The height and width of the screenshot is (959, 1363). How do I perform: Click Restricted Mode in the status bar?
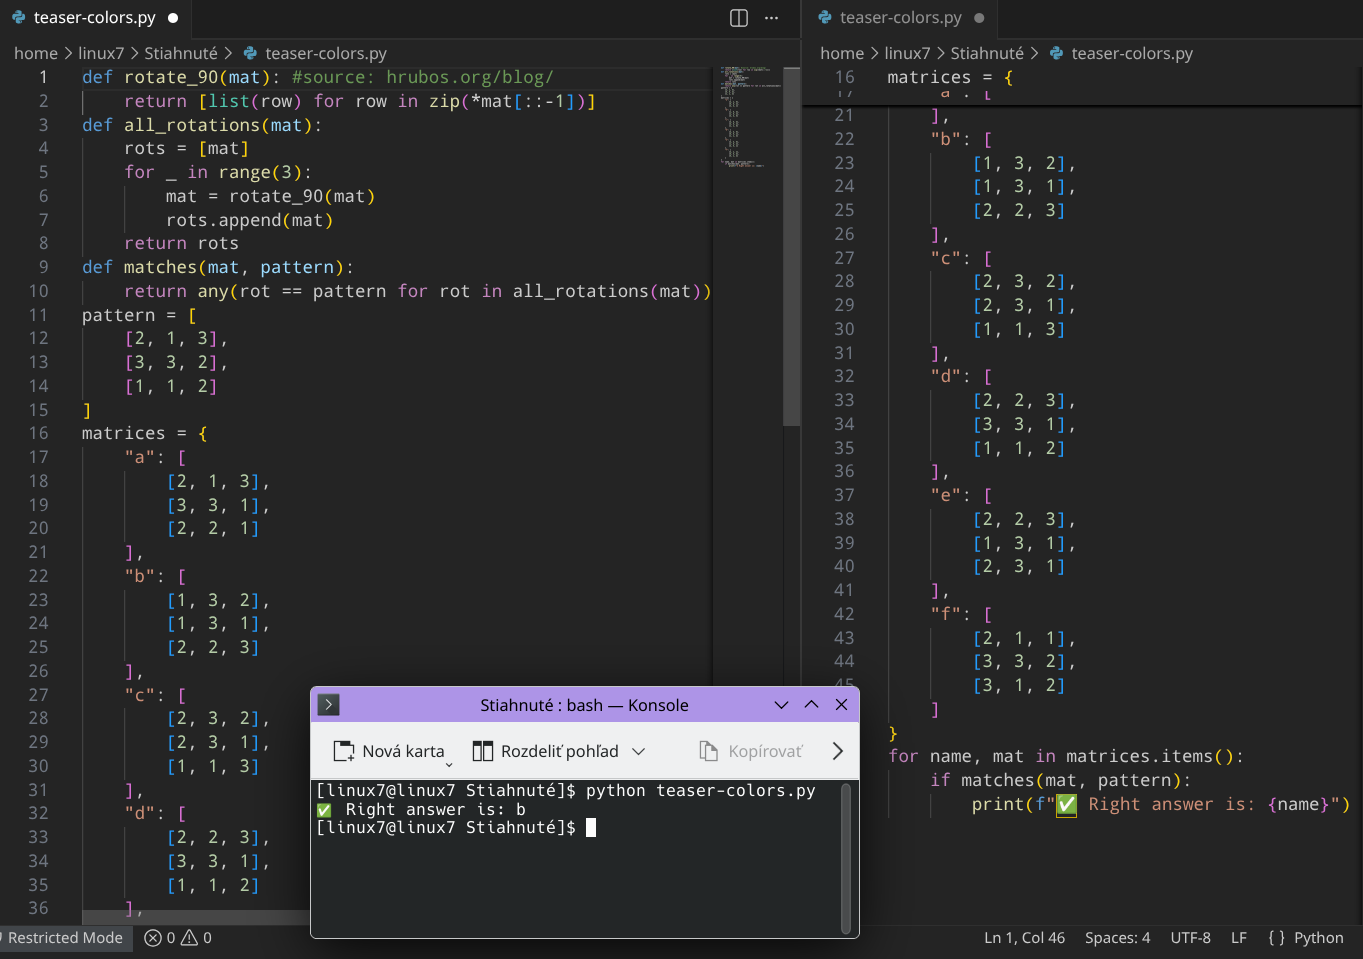[65, 938]
